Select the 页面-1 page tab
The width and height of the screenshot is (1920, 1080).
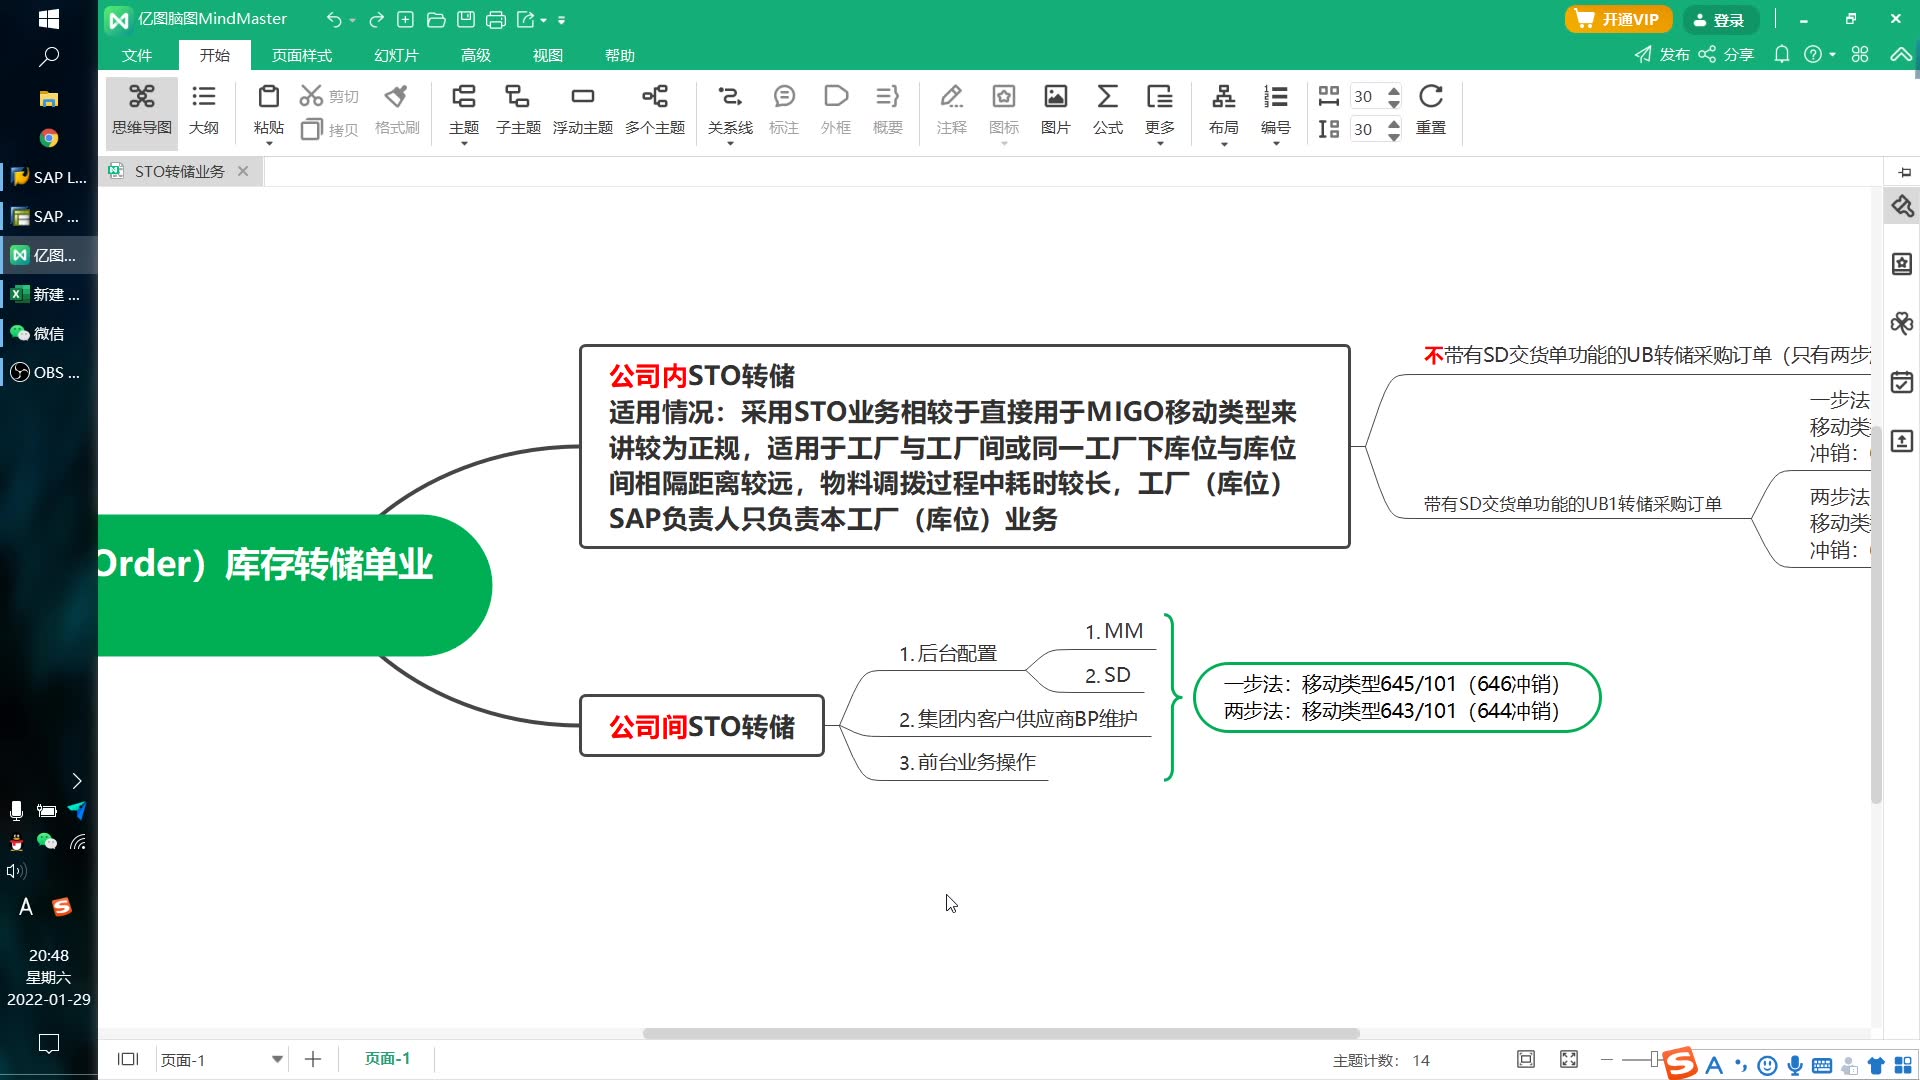[387, 1059]
